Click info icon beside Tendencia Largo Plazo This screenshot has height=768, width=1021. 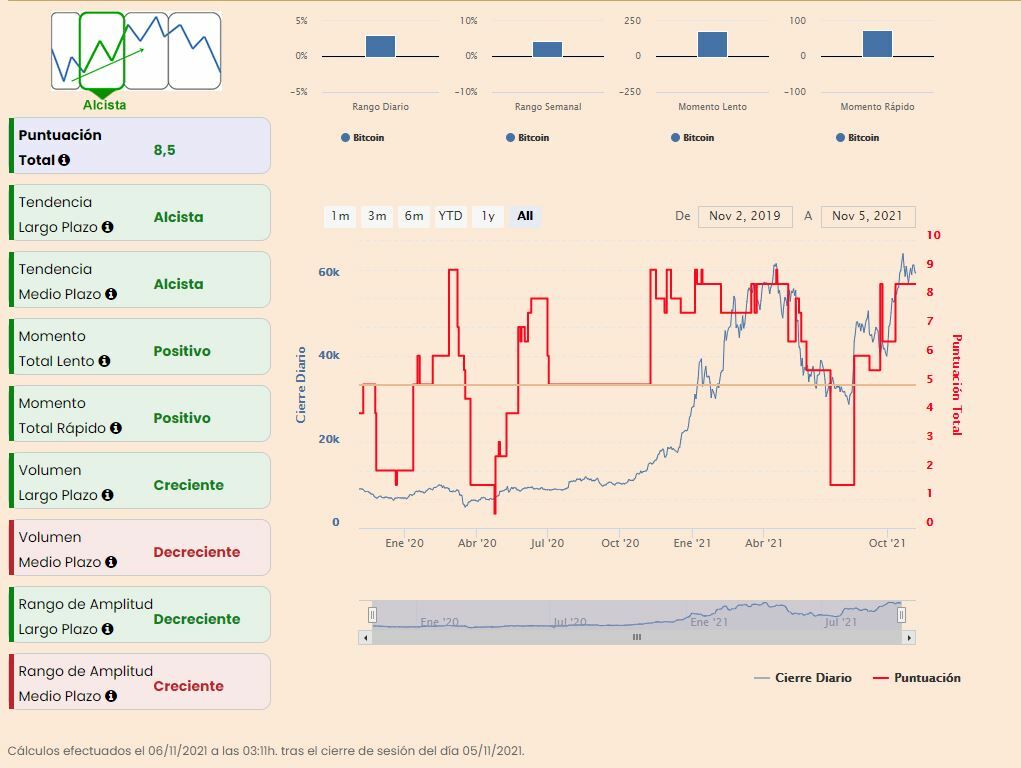107,227
